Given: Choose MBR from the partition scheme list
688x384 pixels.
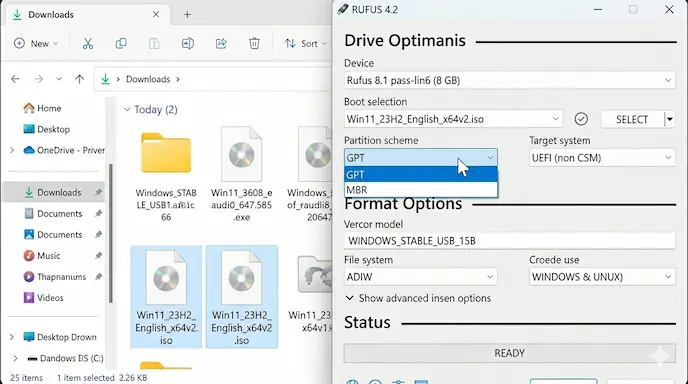Looking at the screenshot, I should click(x=421, y=190).
